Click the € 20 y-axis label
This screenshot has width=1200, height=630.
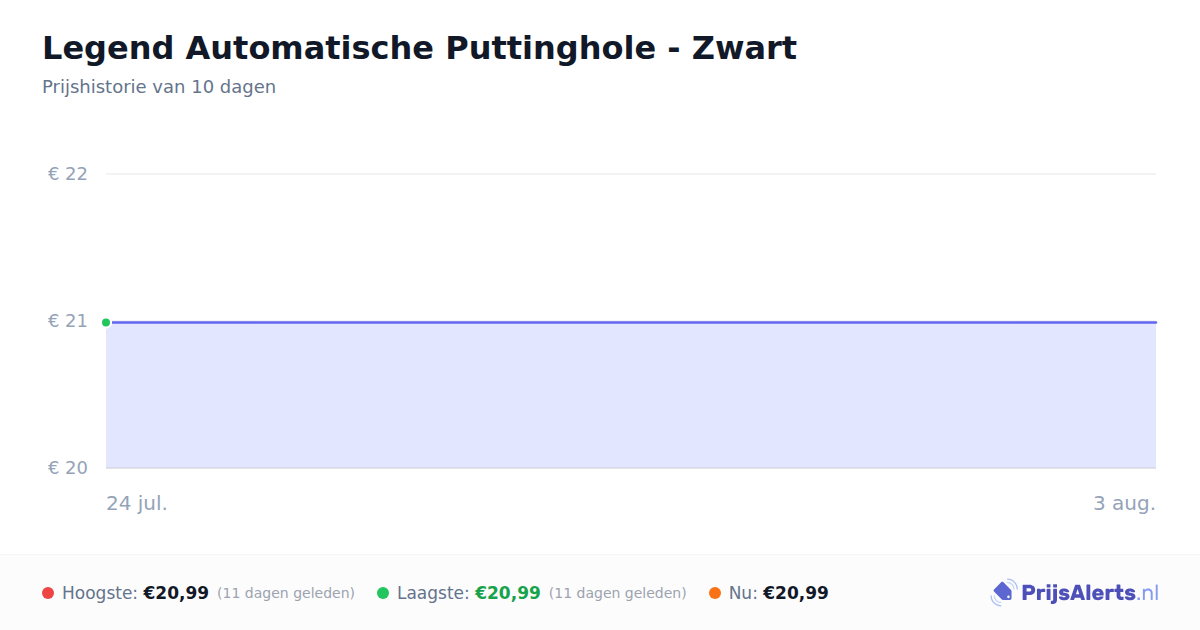pyautogui.click(x=68, y=468)
